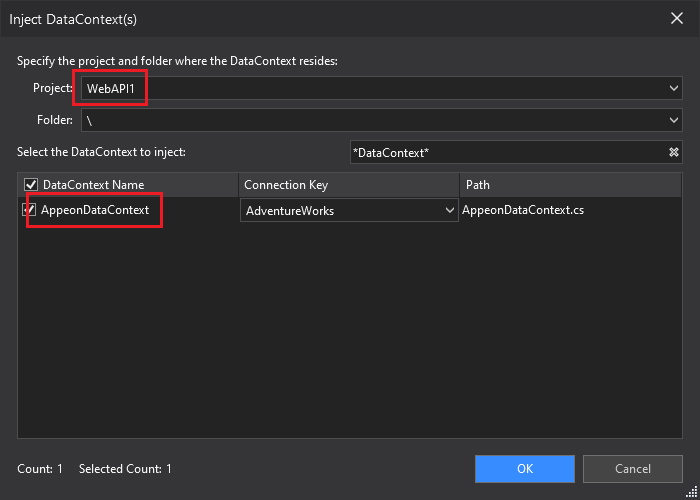Clear the DataContext filter with the X icon
This screenshot has width=700, height=500.
click(x=673, y=152)
